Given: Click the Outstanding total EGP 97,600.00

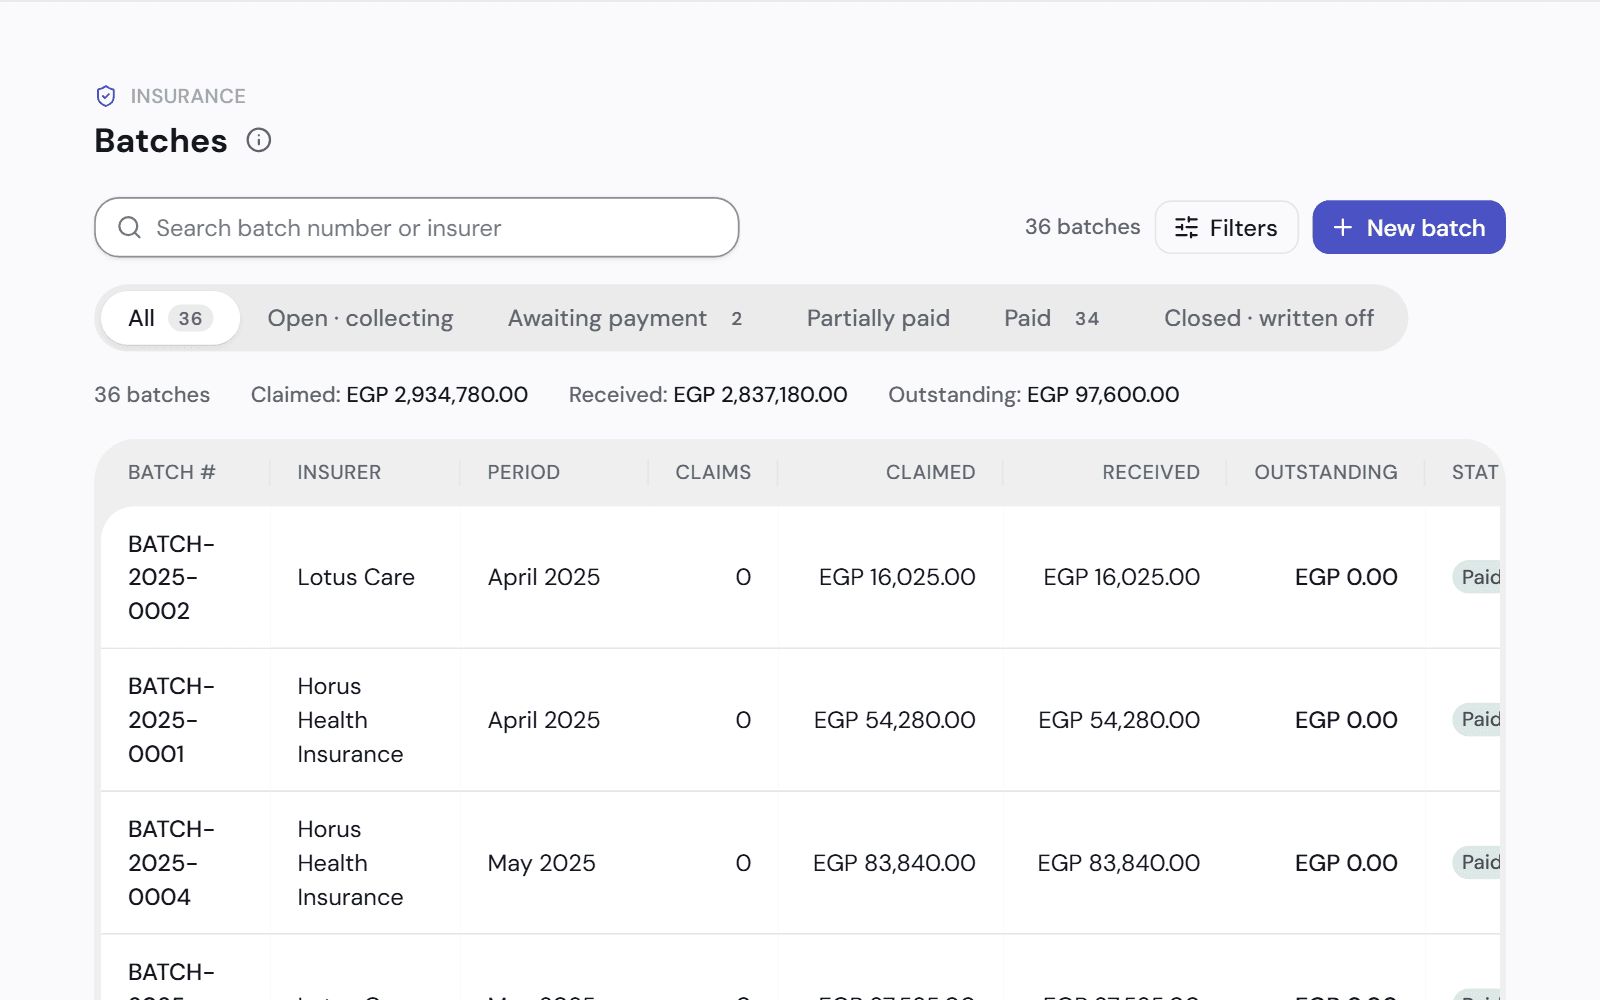Looking at the screenshot, I should 1103,395.
